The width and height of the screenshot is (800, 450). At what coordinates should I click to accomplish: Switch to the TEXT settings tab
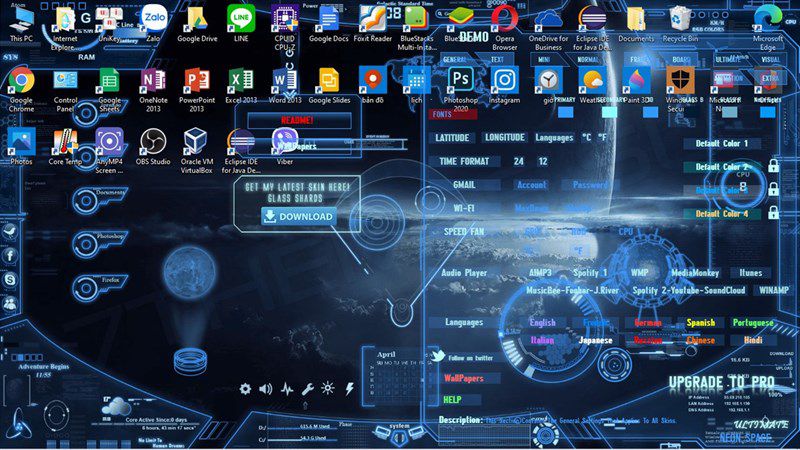click(497, 60)
